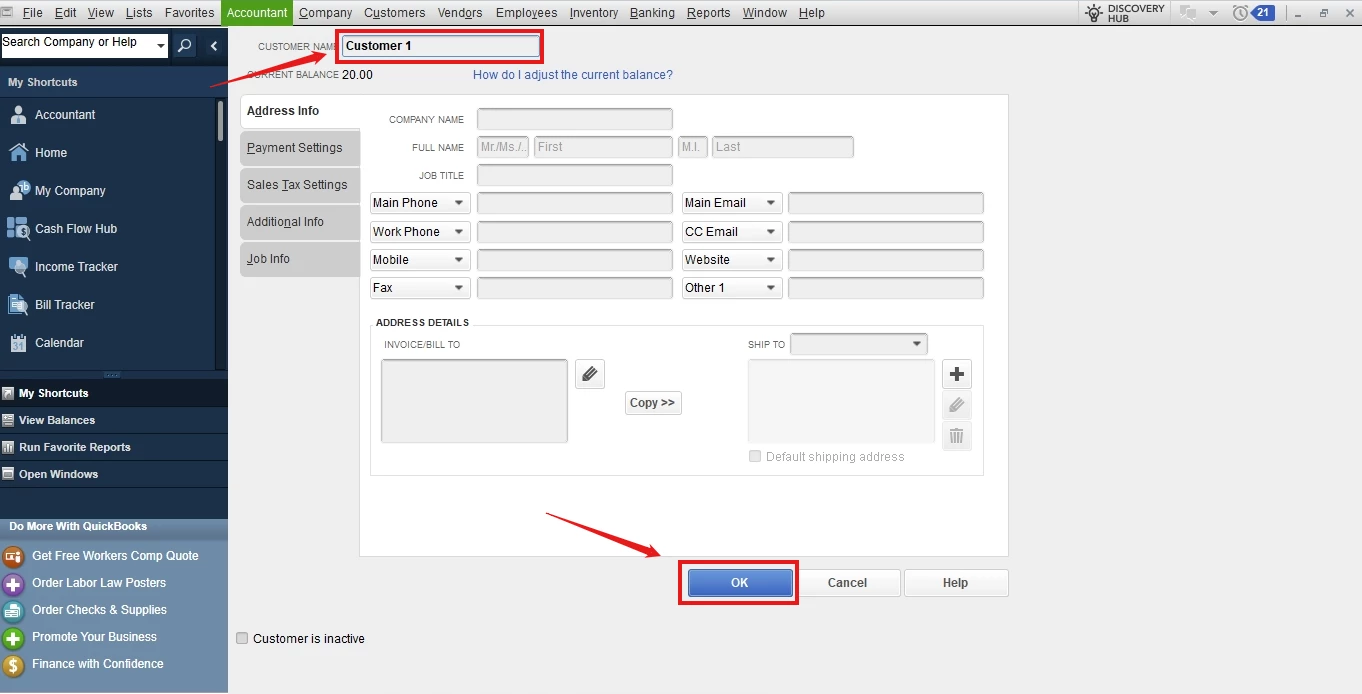This screenshot has width=1362, height=694.
Task: Select Run Favorite Reports
Action: click(x=114, y=447)
